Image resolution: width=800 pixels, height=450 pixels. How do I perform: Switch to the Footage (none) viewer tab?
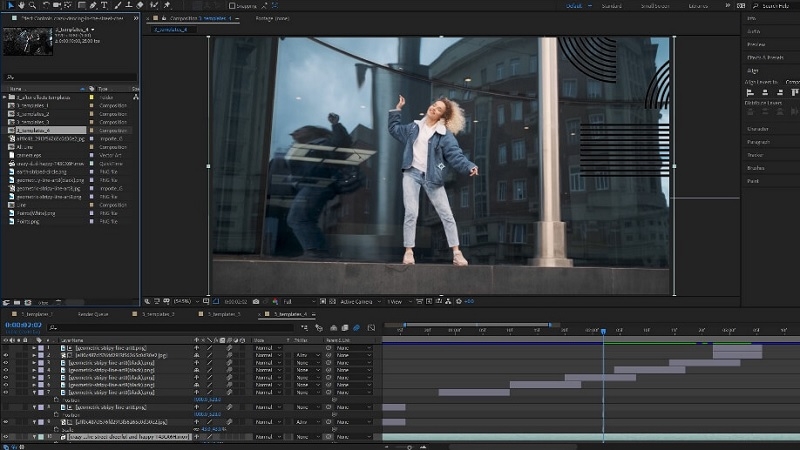tap(272, 18)
